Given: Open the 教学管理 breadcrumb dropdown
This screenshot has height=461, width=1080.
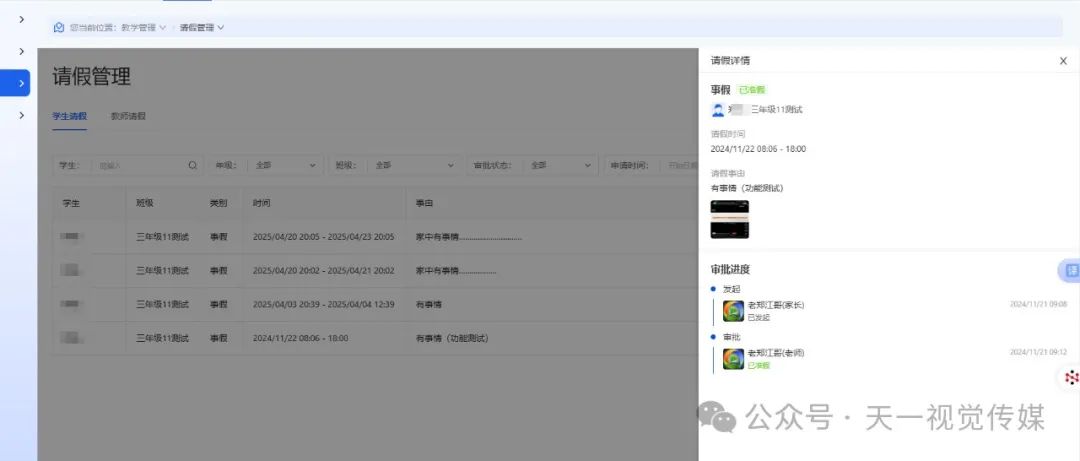Looking at the screenshot, I should click(143, 28).
